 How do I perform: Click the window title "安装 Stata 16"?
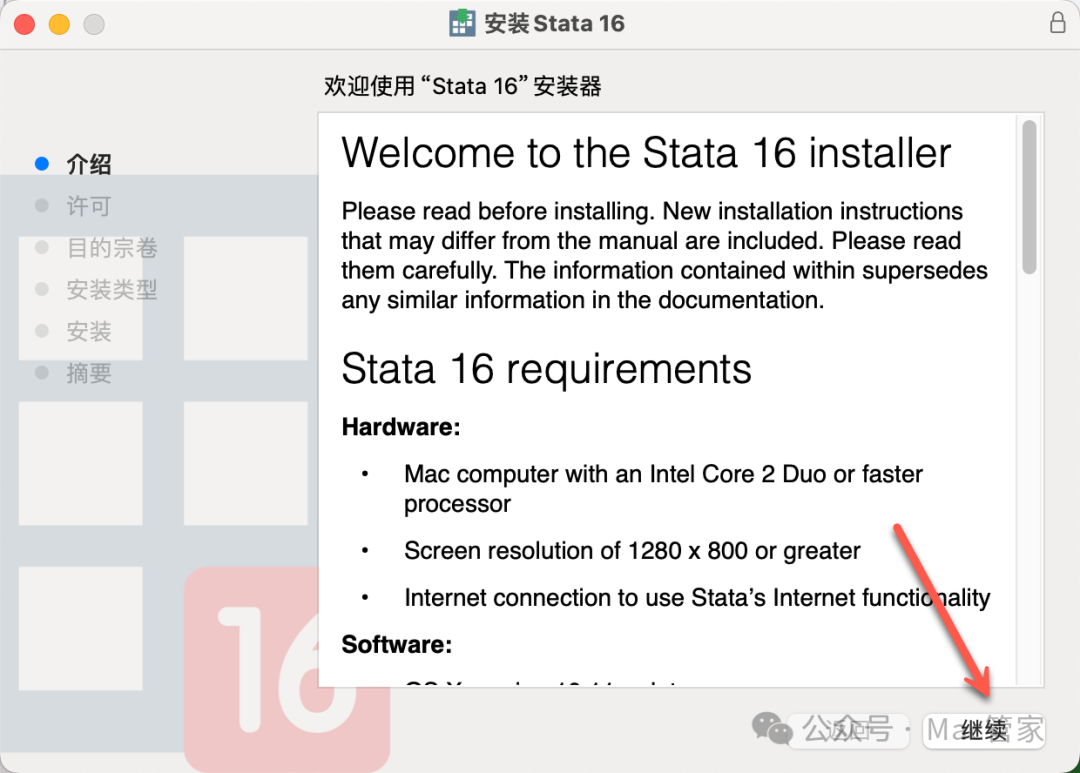[554, 23]
